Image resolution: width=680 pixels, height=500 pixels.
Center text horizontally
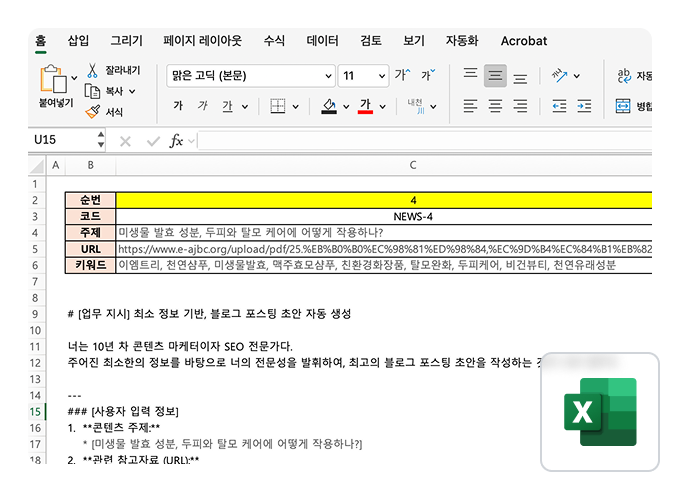495,106
